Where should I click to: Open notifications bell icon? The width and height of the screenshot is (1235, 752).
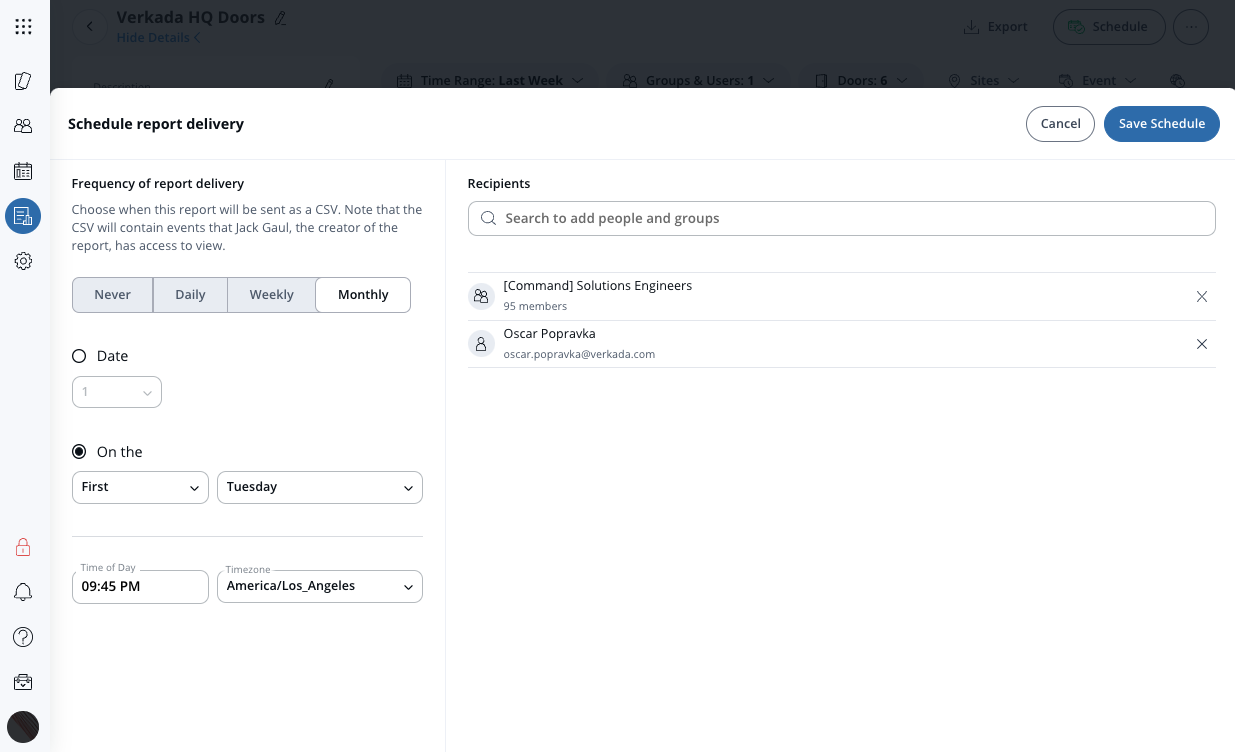point(23,592)
